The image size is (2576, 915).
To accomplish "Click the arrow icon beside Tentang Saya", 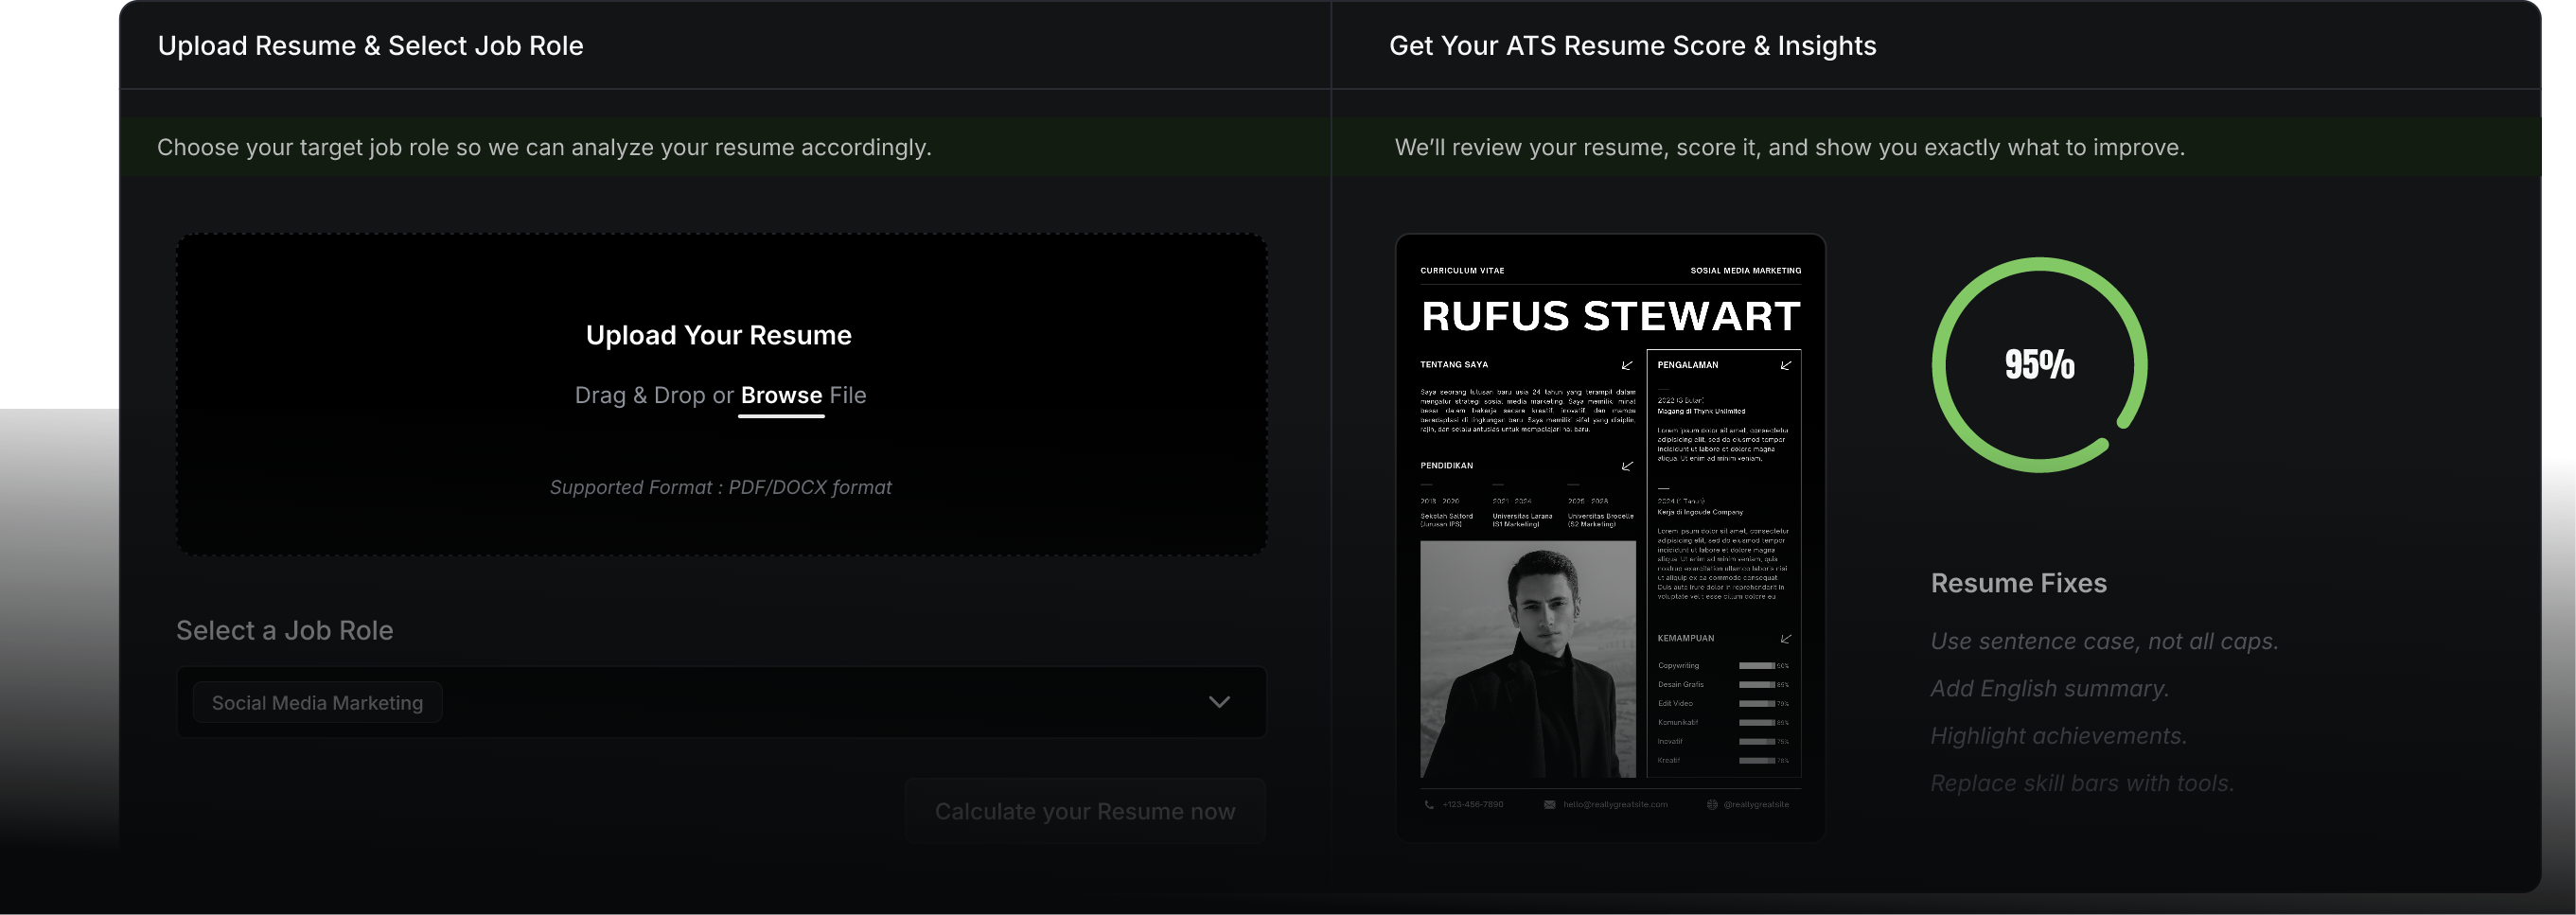I will tap(1627, 365).
